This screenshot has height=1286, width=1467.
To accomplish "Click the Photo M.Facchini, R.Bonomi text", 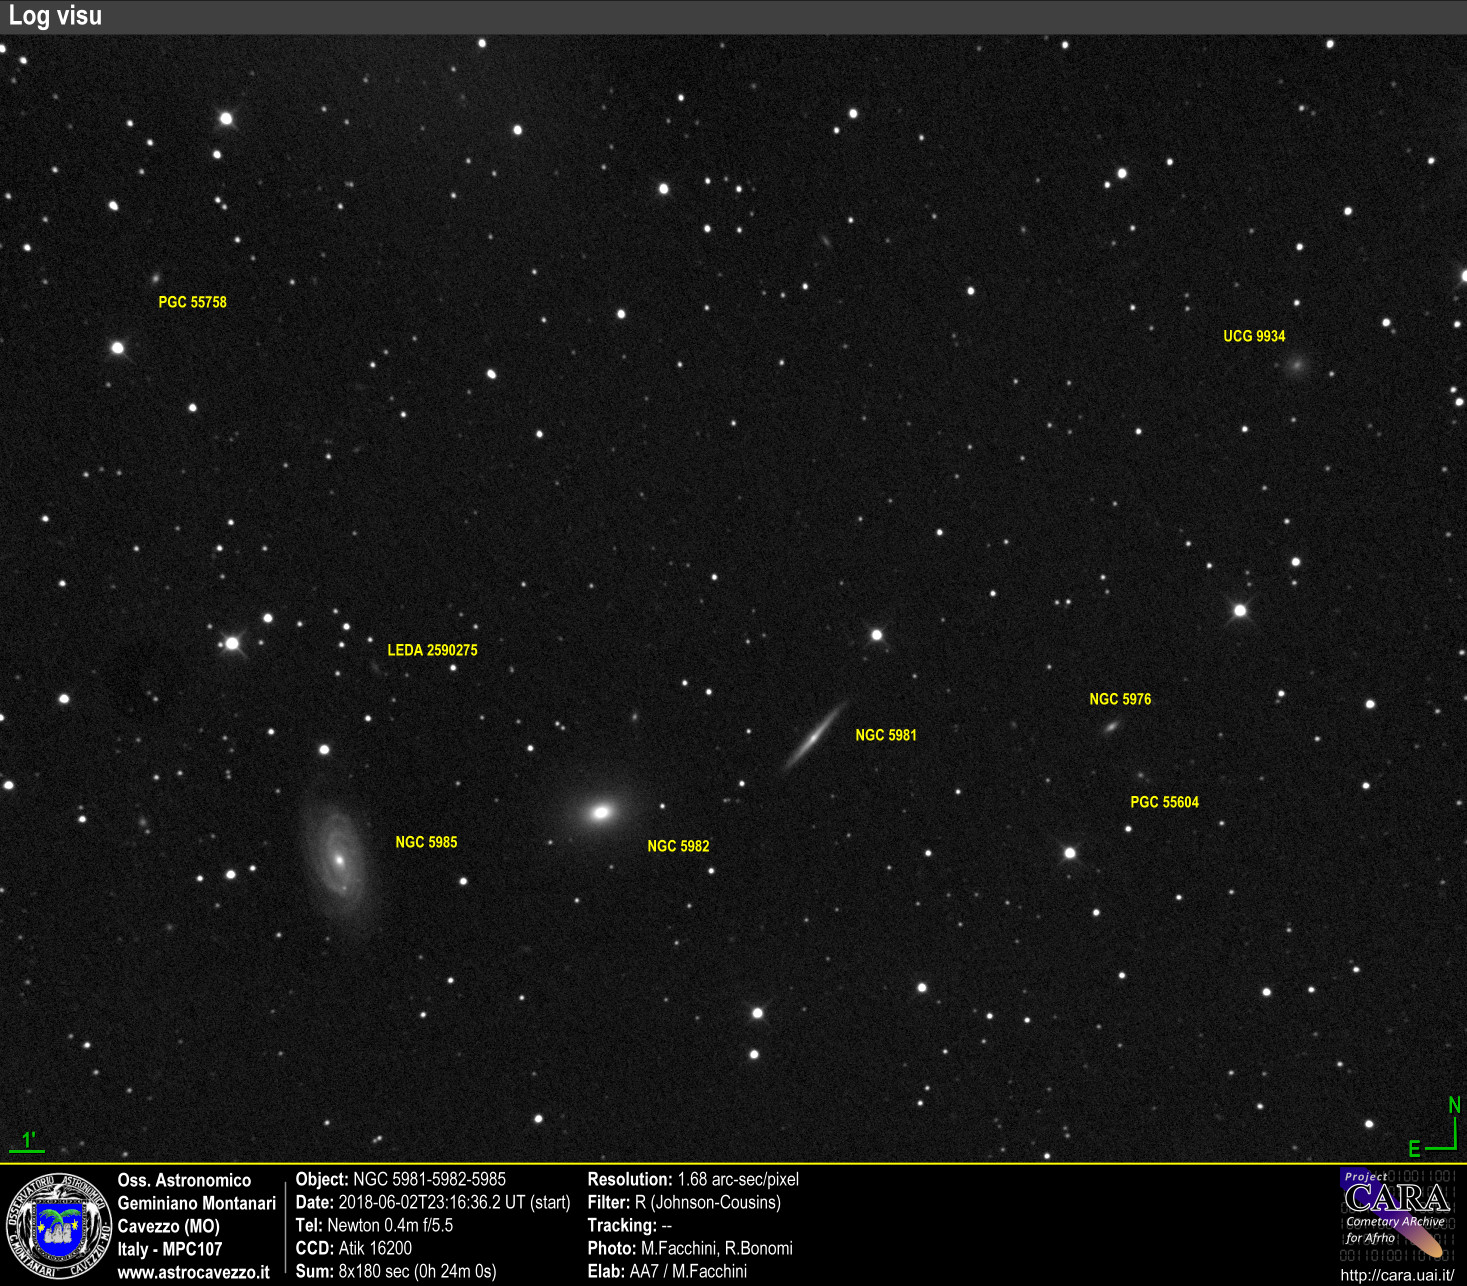I will (690, 1249).
